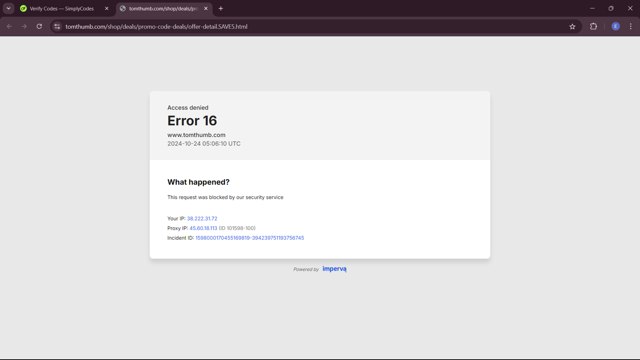Viewport: 640px width, 360px height.
Task: Restore down the browser window
Action: pyautogui.click(x=611, y=8)
